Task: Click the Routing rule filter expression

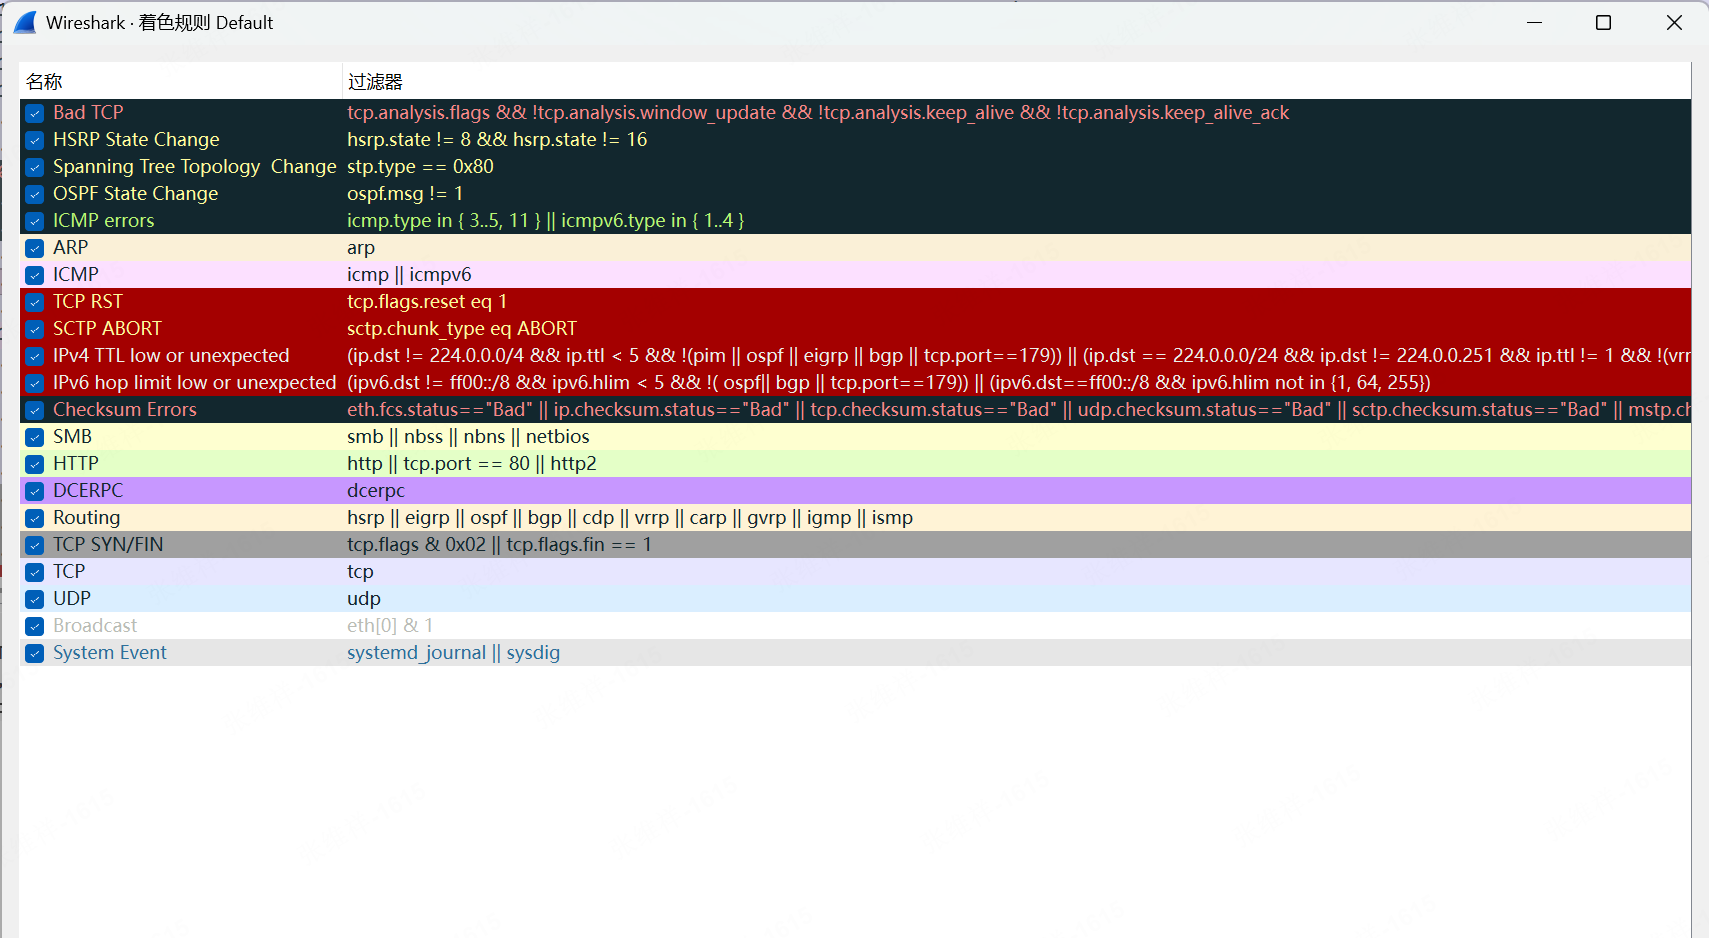Action: [x=629, y=518]
